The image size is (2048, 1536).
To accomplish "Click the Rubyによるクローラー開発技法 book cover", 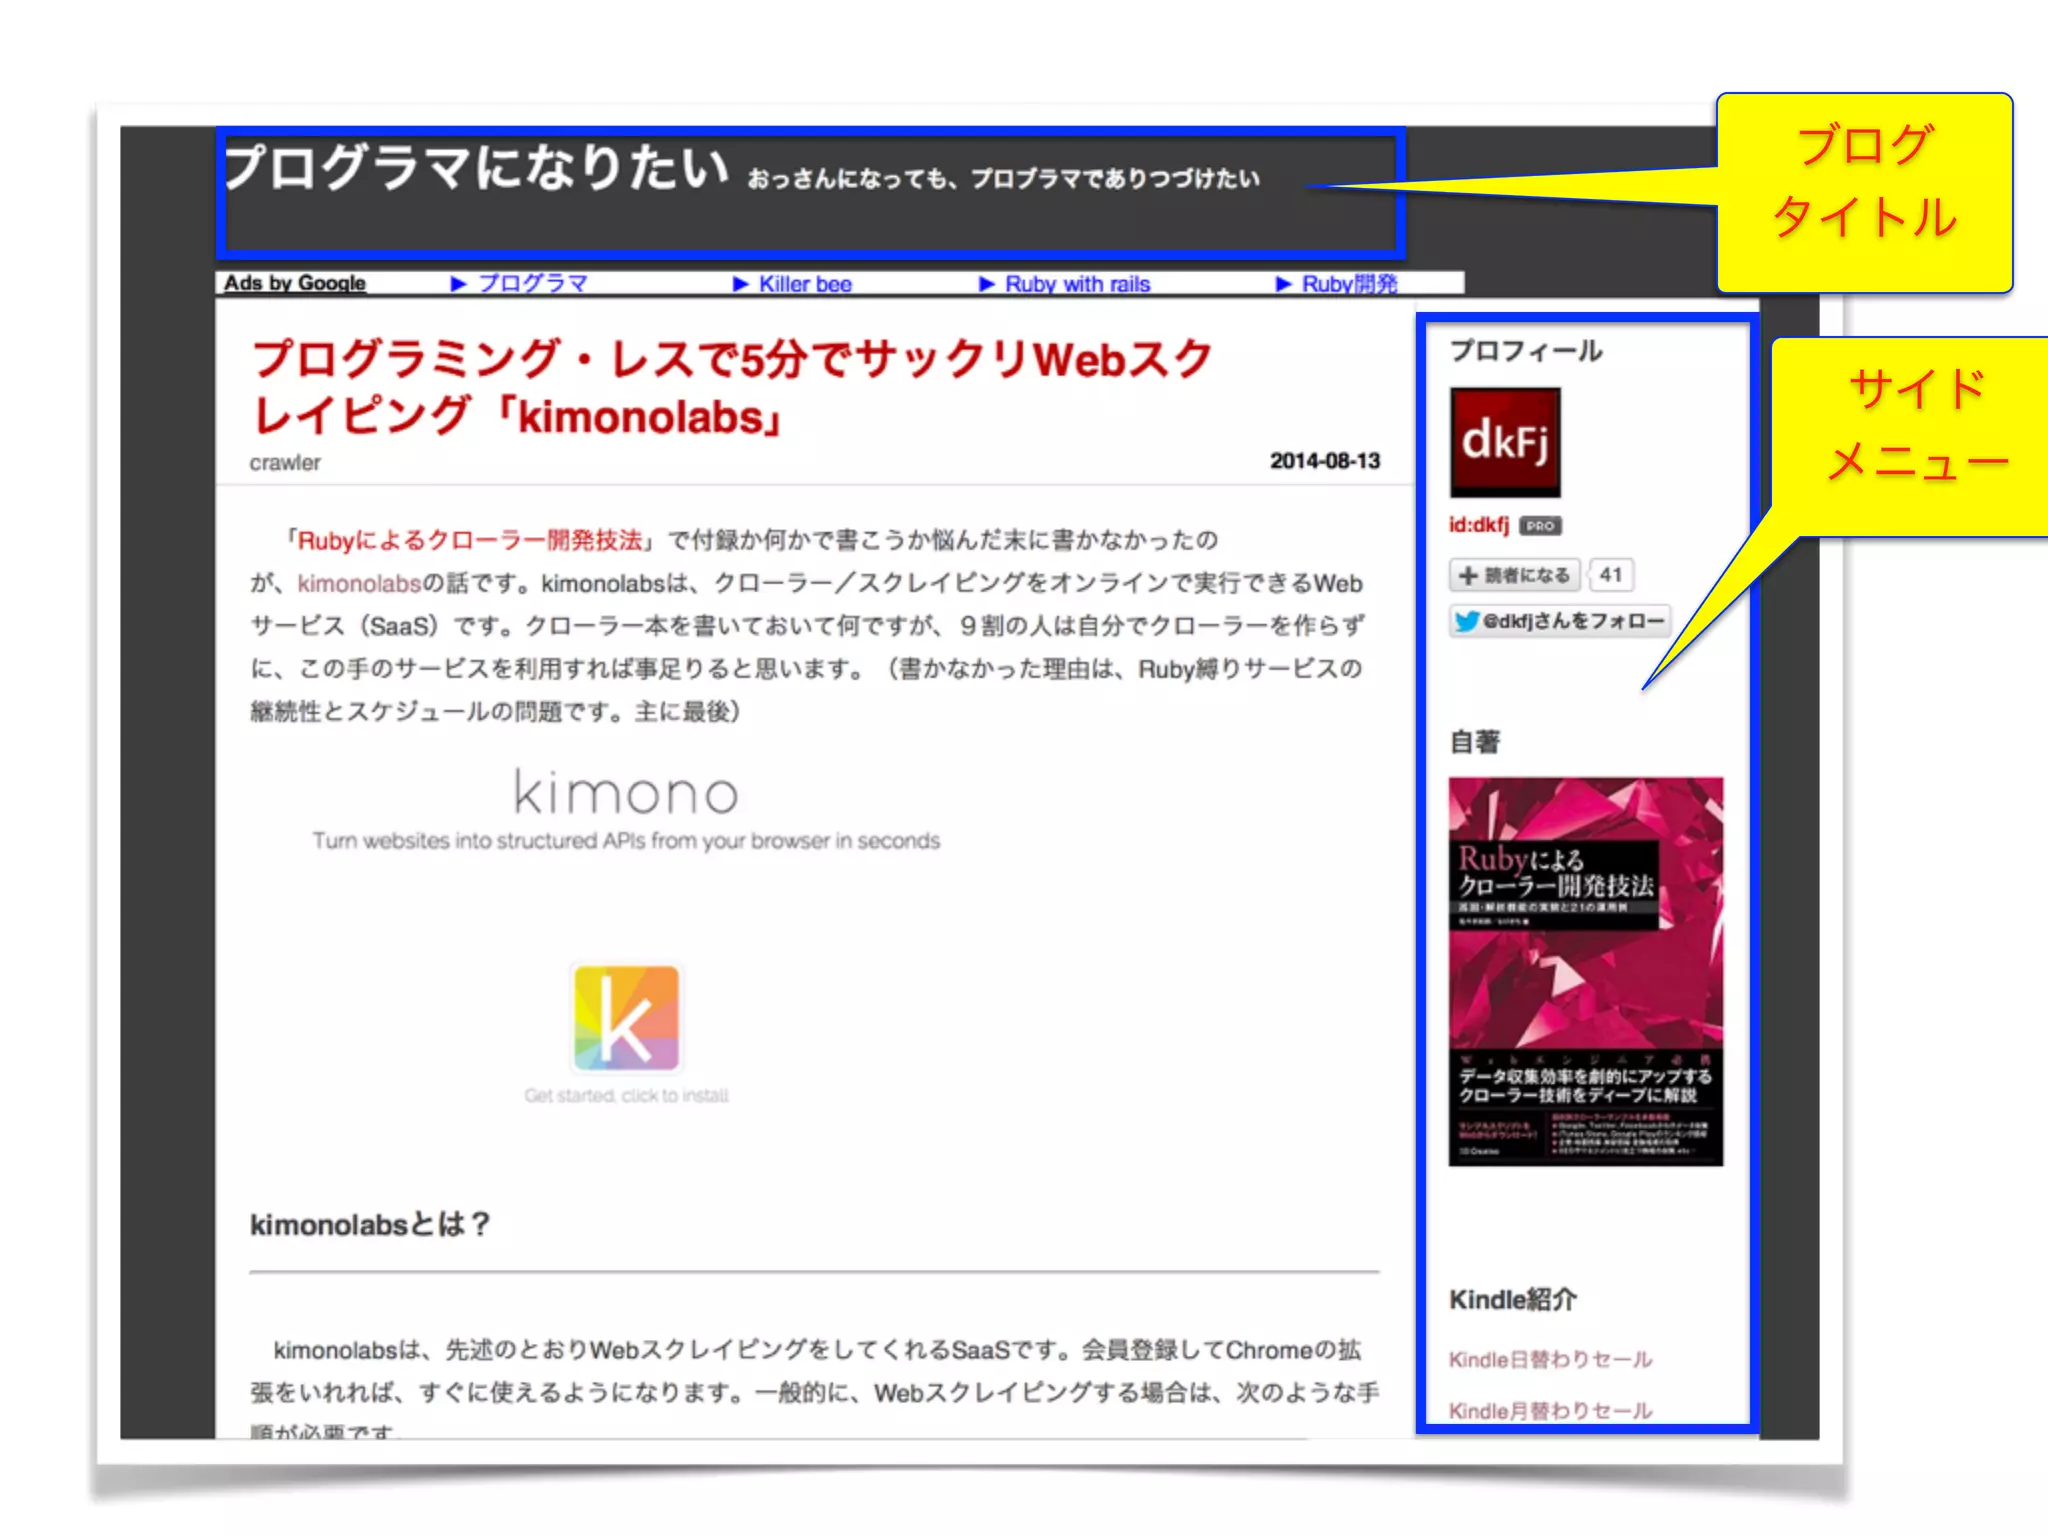I will point(1586,971).
